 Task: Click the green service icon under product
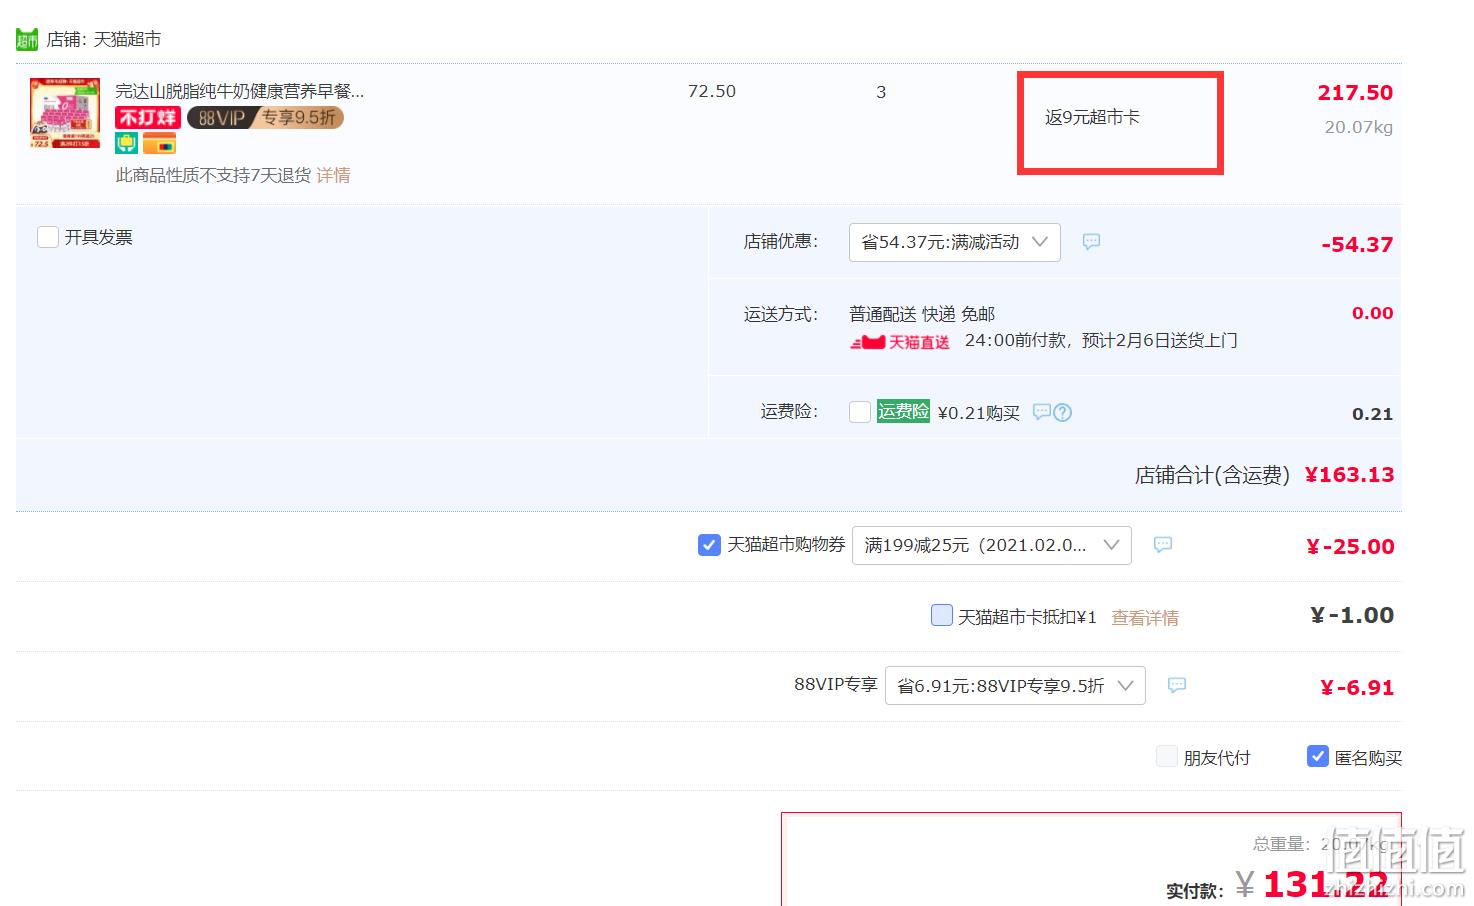(126, 143)
